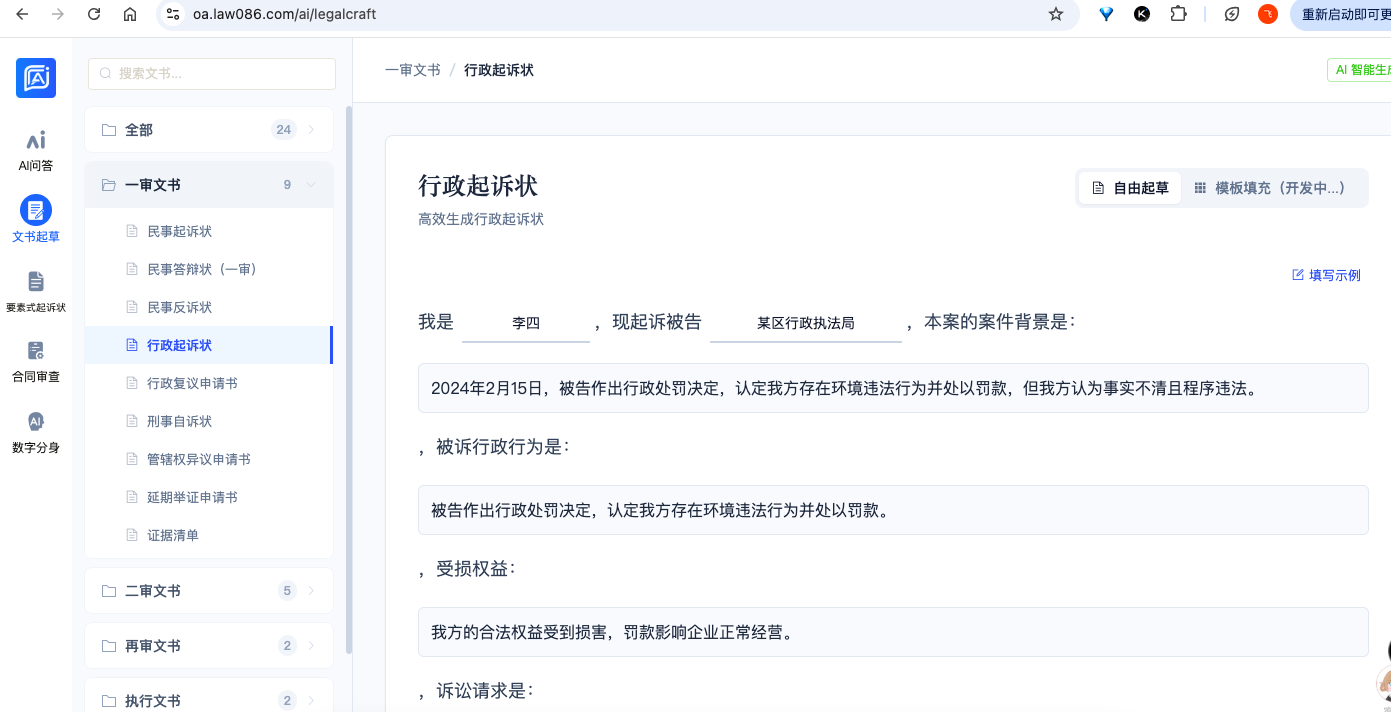Select 民事答辩状（一审）document
Screen dimensions: 1391x712
pos(209,269)
